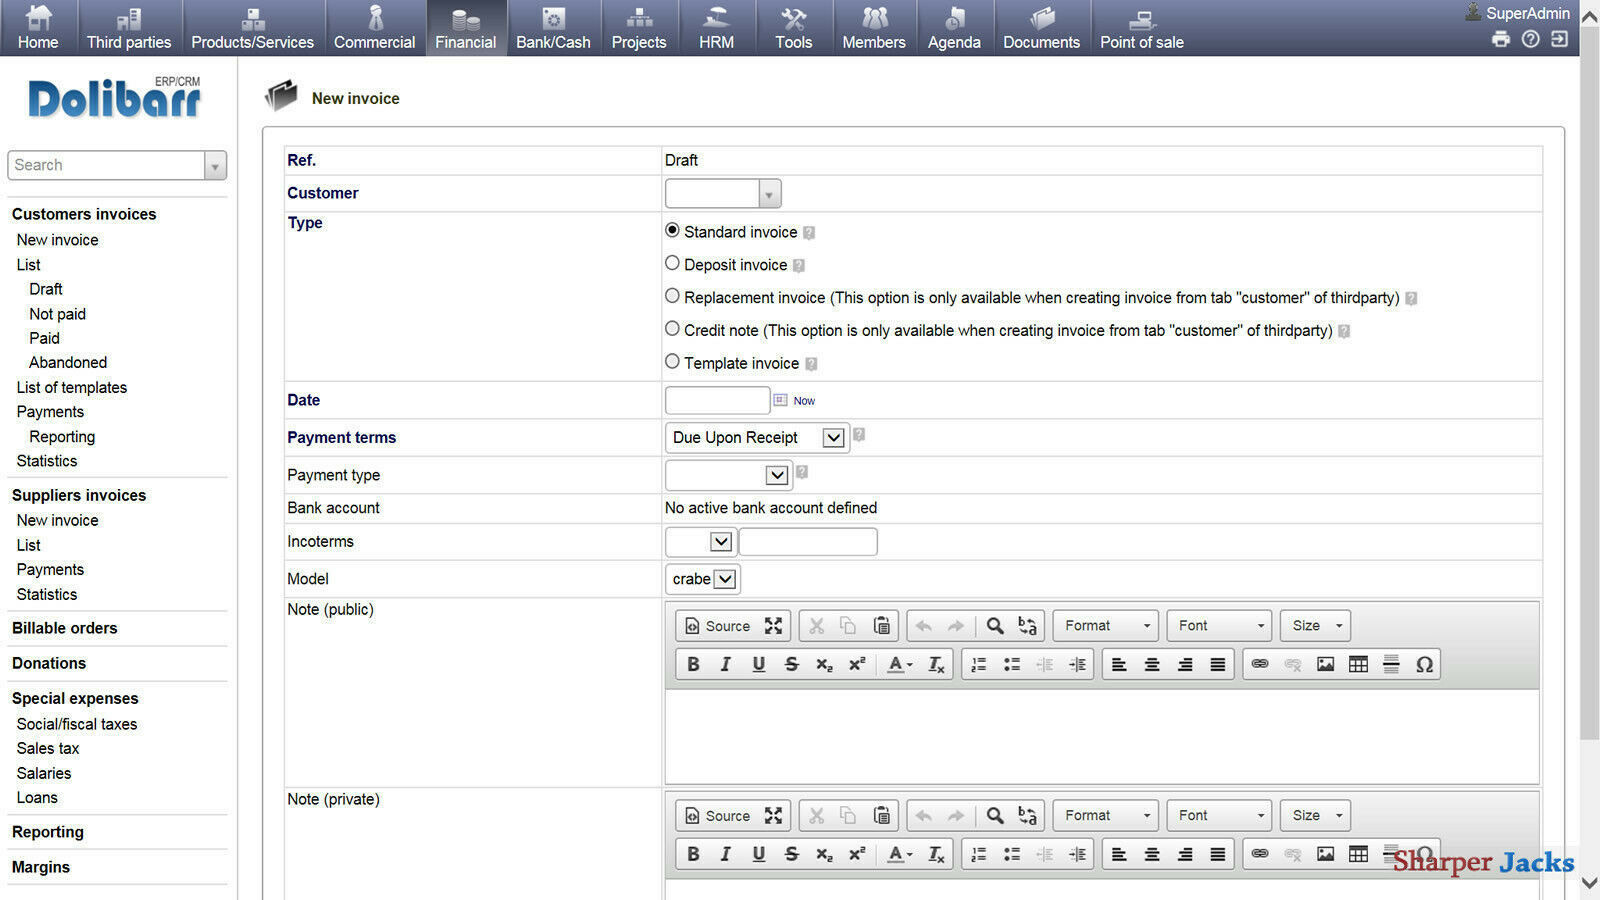Expand the sidebar Search dropdown arrow
The width and height of the screenshot is (1600, 900).
click(215, 166)
